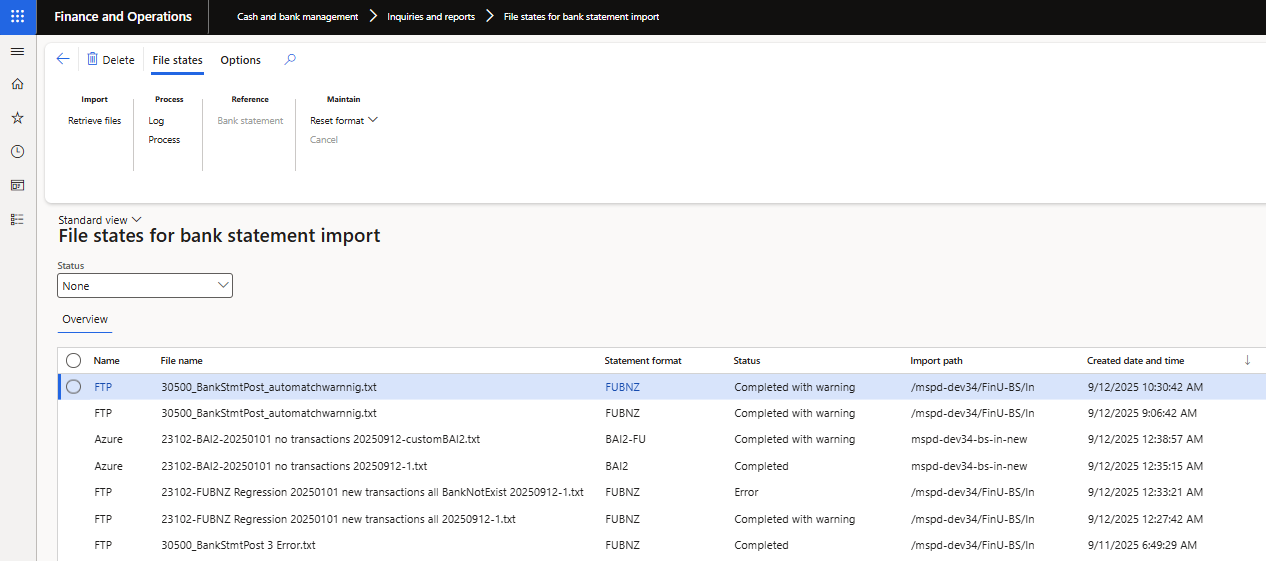
Task: Sort by Created date and time column
Action: coord(1135,361)
